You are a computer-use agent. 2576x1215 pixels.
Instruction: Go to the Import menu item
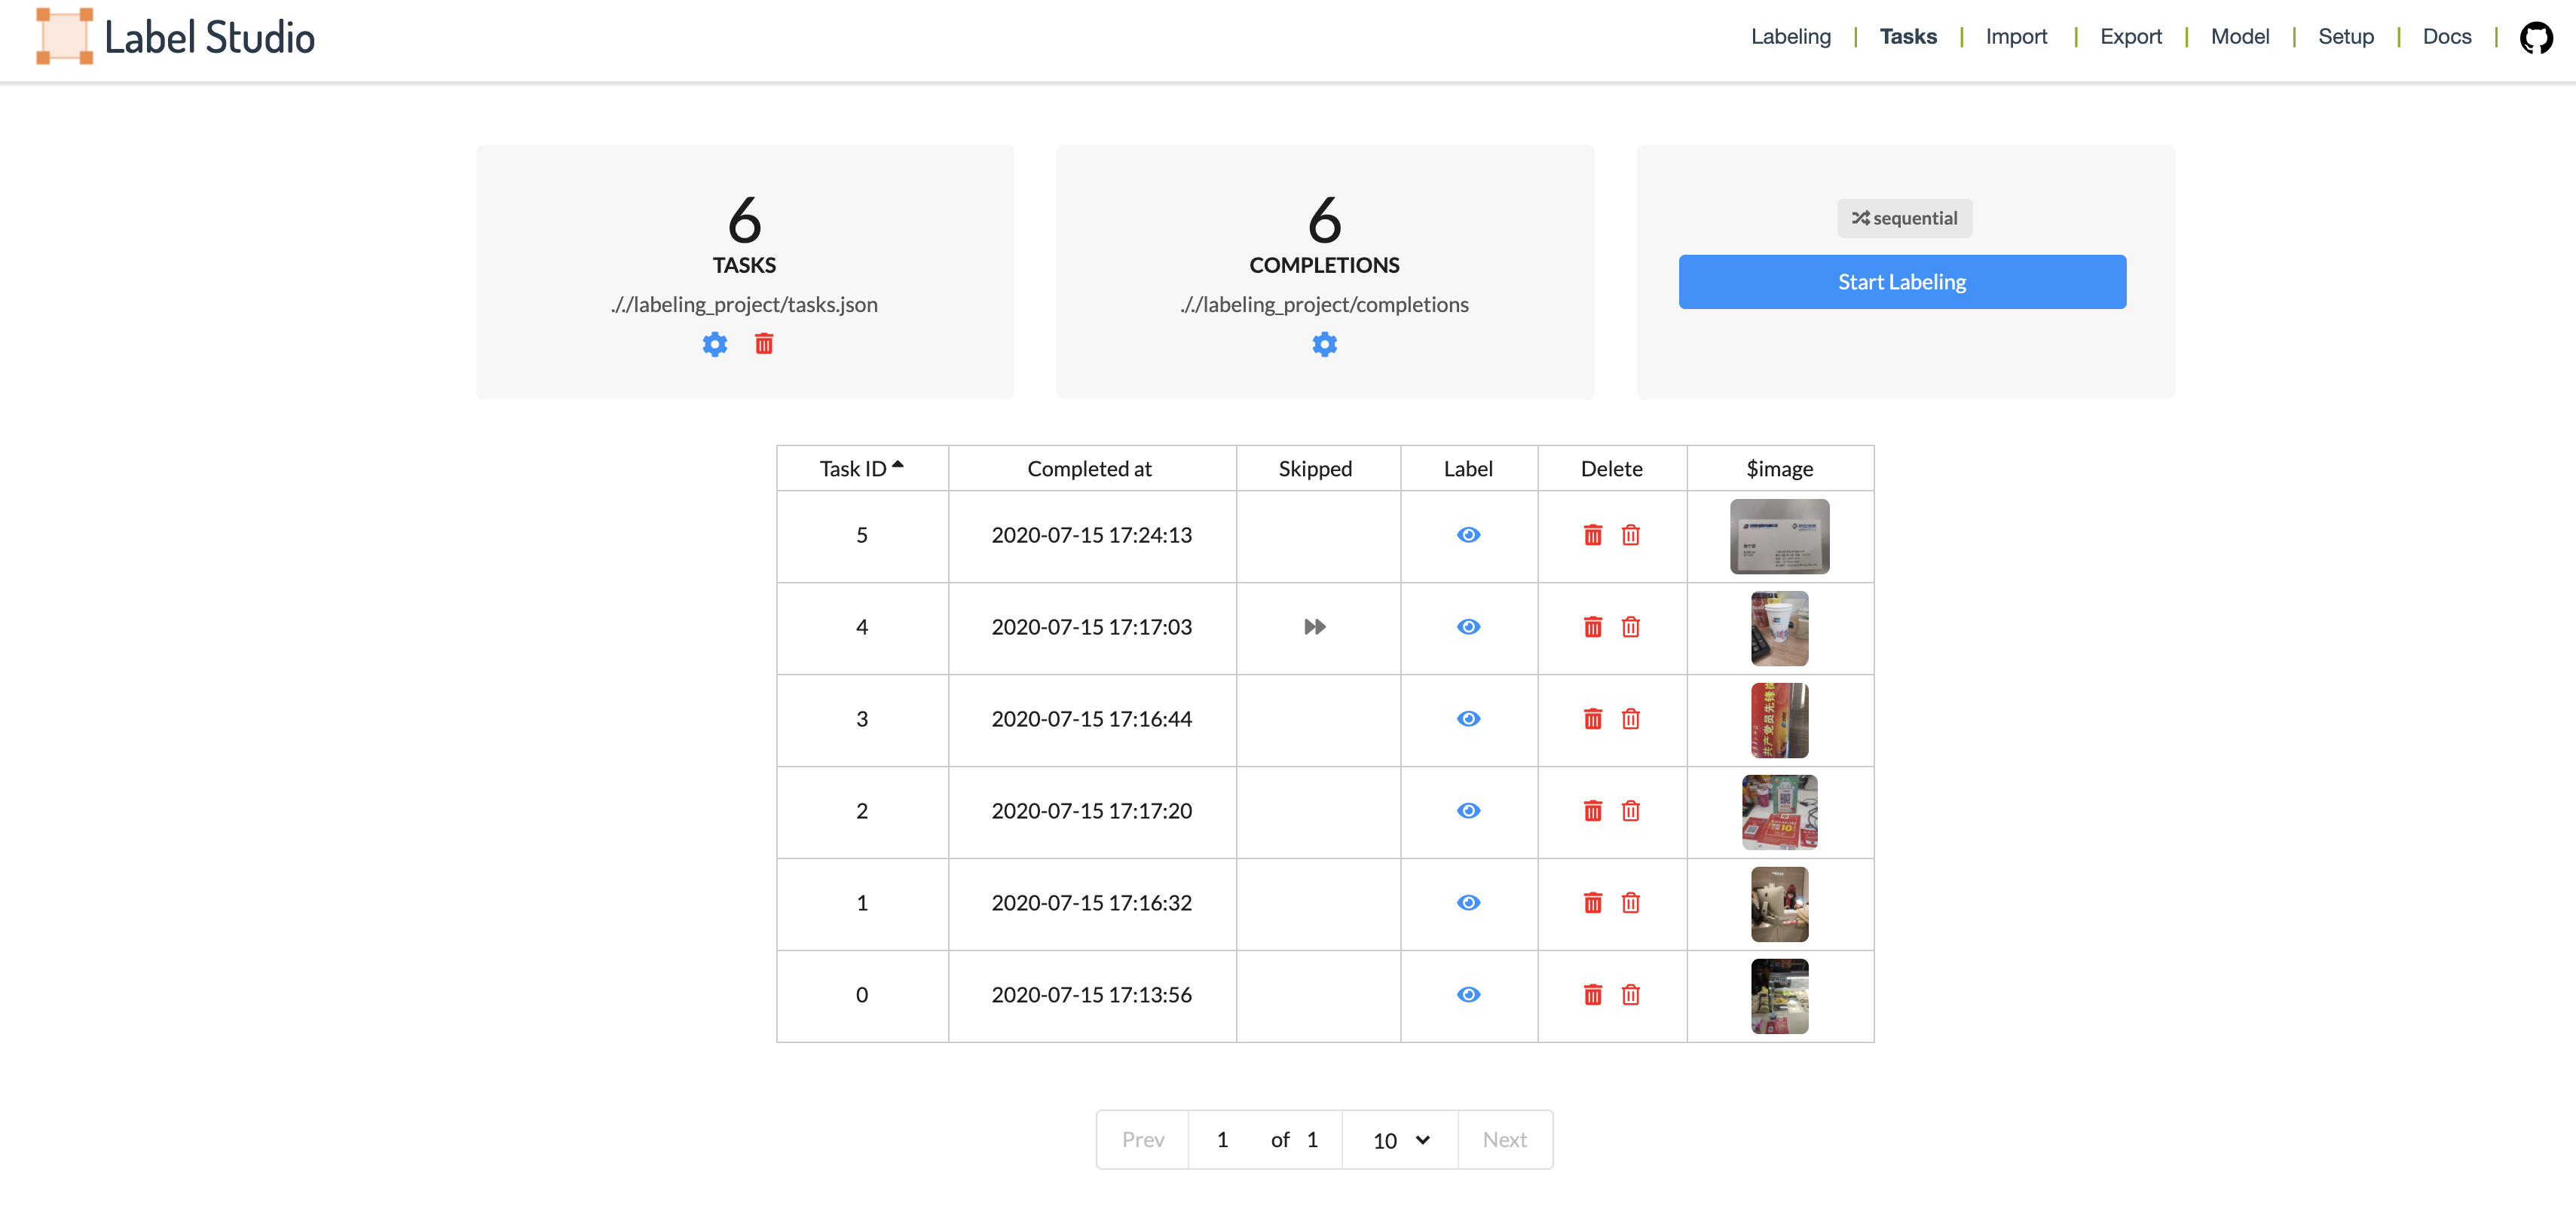point(2015,37)
